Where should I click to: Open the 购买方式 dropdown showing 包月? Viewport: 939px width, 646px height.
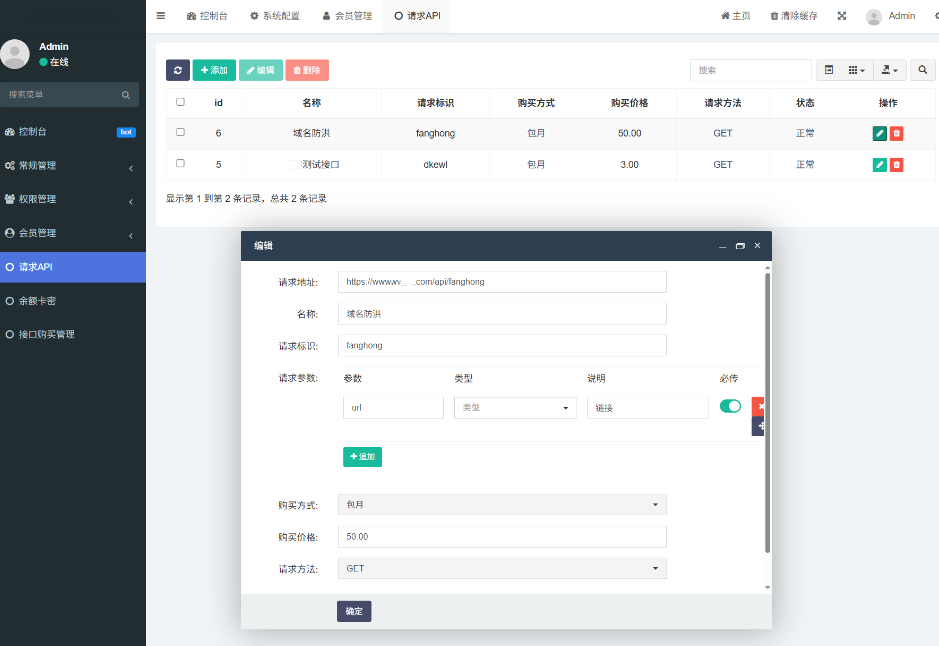coord(502,505)
